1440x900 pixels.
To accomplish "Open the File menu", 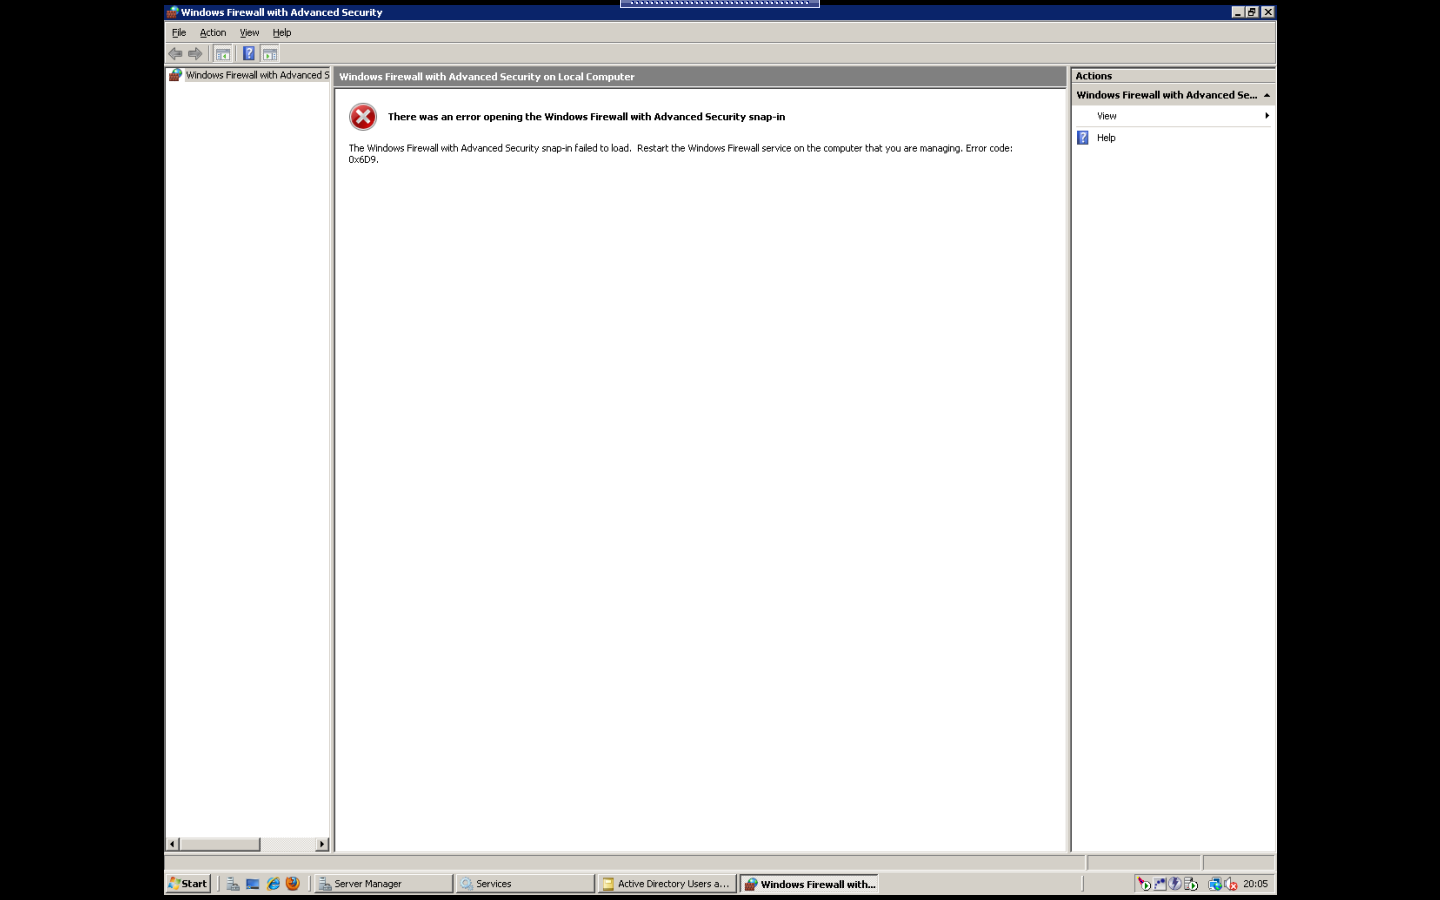I will (179, 33).
